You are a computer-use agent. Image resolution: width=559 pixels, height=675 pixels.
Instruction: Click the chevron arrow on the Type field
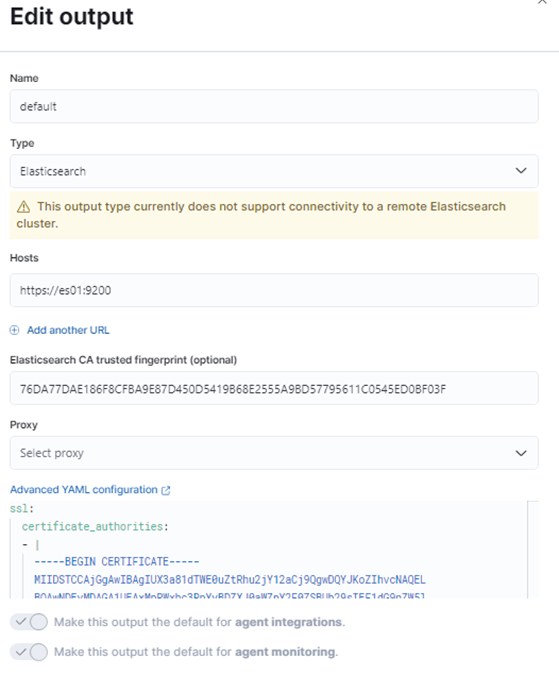[x=521, y=171]
